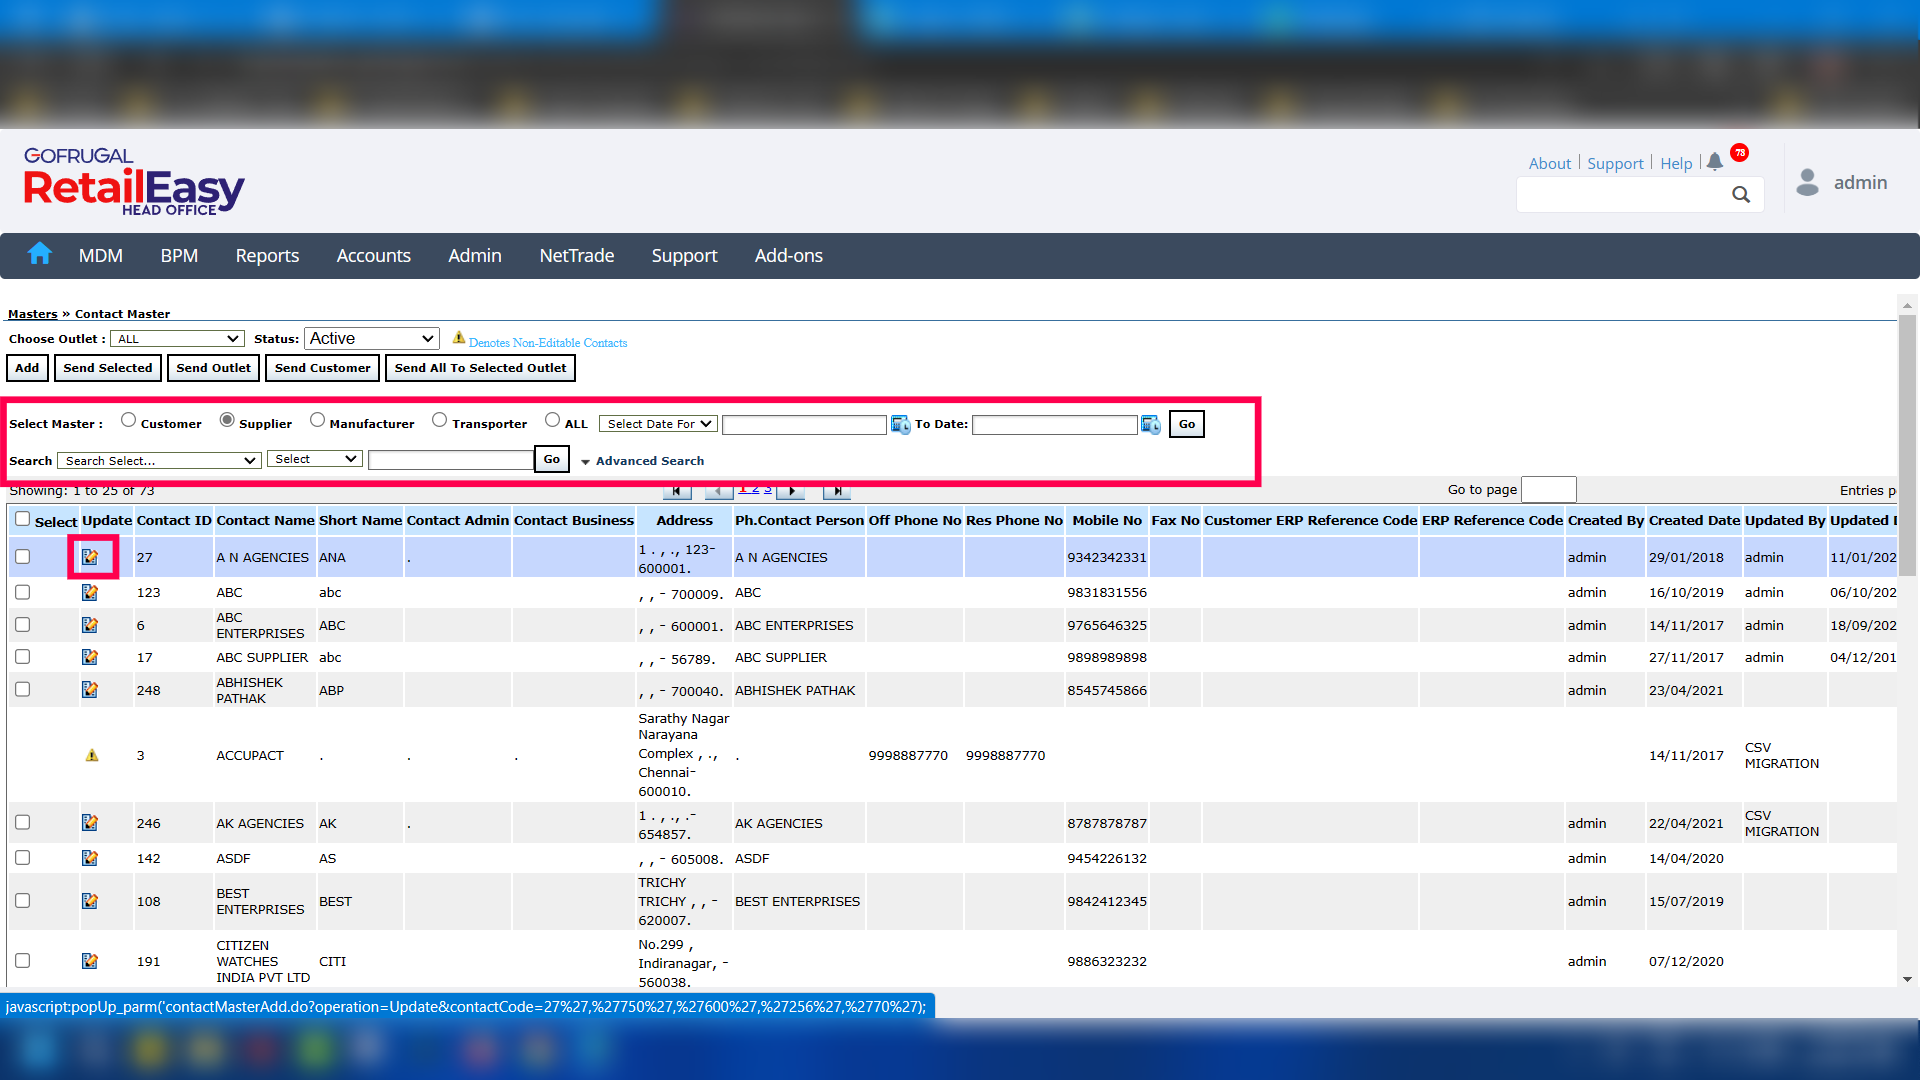Click the Send Selected button
The width and height of the screenshot is (1920, 1080).
[108, 368]
